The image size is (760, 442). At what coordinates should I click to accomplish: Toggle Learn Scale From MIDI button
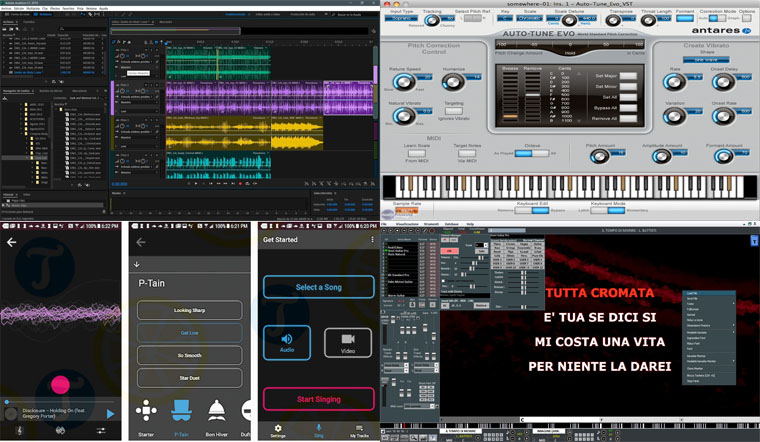416,153
